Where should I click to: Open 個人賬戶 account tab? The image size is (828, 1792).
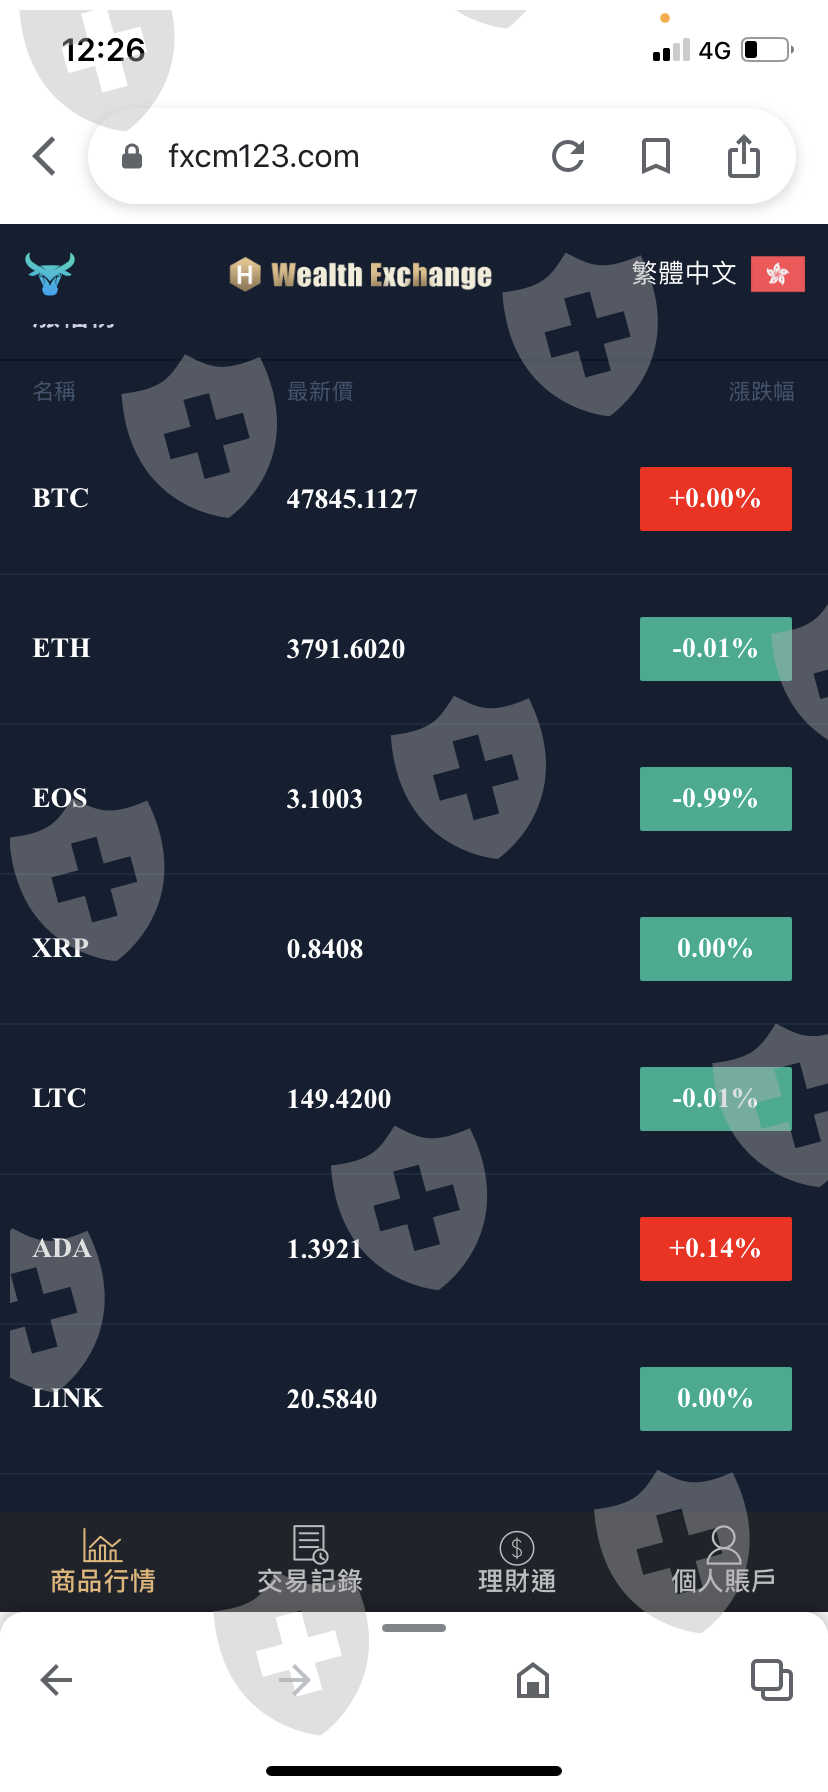[x=723, y=1562]
